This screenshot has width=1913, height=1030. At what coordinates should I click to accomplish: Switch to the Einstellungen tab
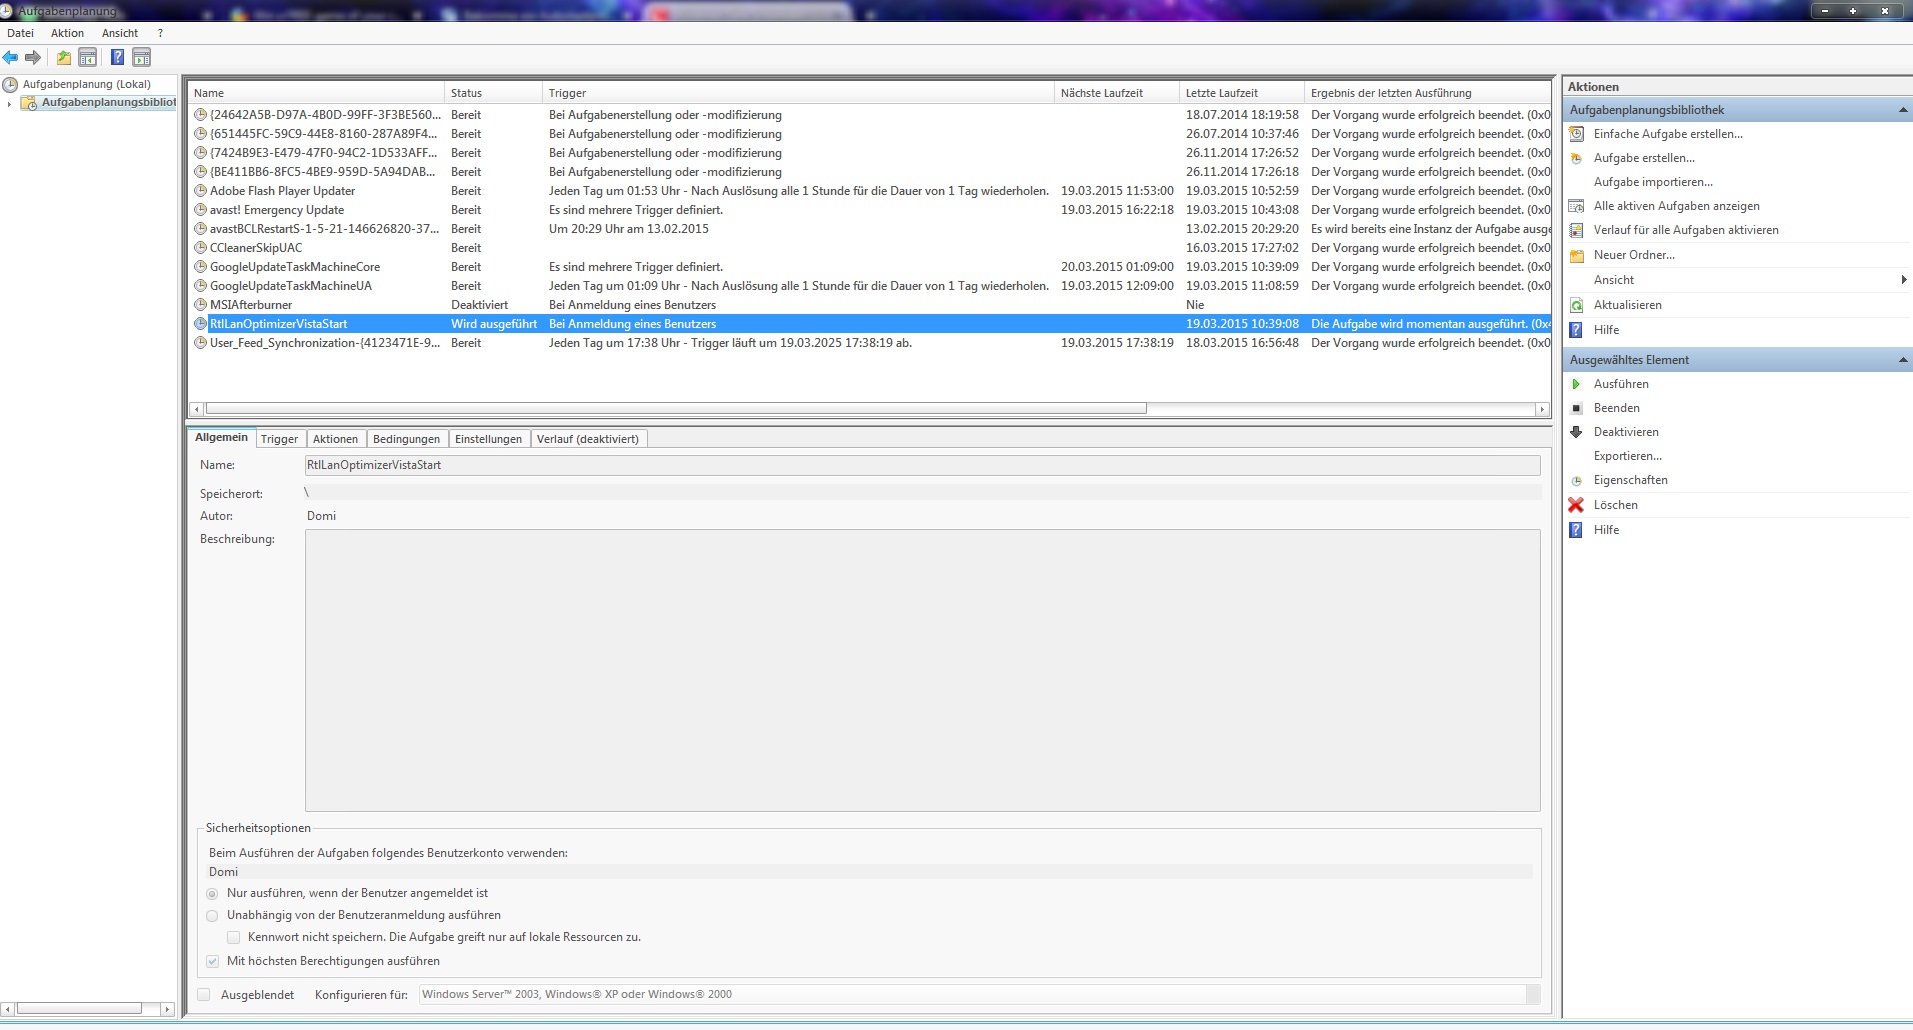click(488, 439)
